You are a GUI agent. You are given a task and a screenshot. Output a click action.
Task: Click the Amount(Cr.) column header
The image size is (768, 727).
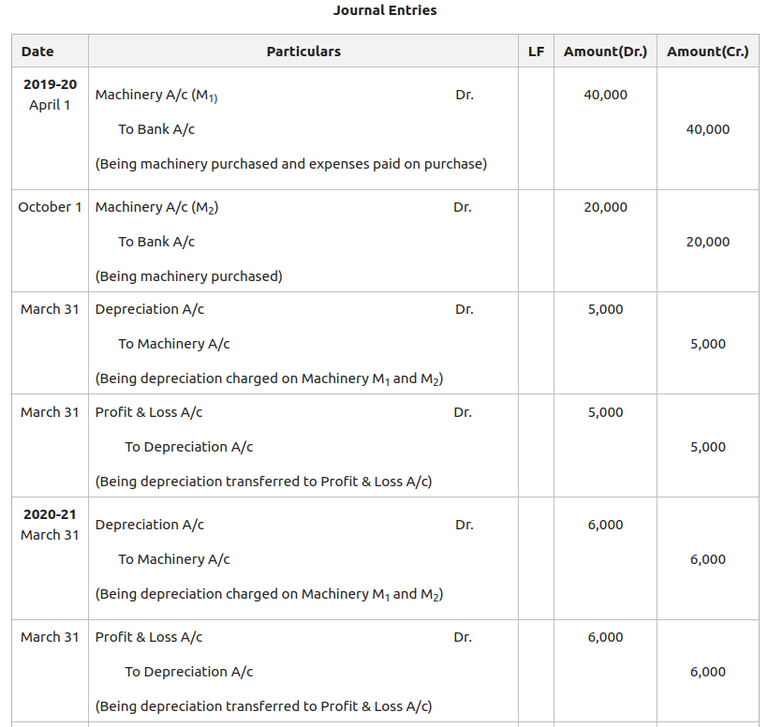[707, 51]
